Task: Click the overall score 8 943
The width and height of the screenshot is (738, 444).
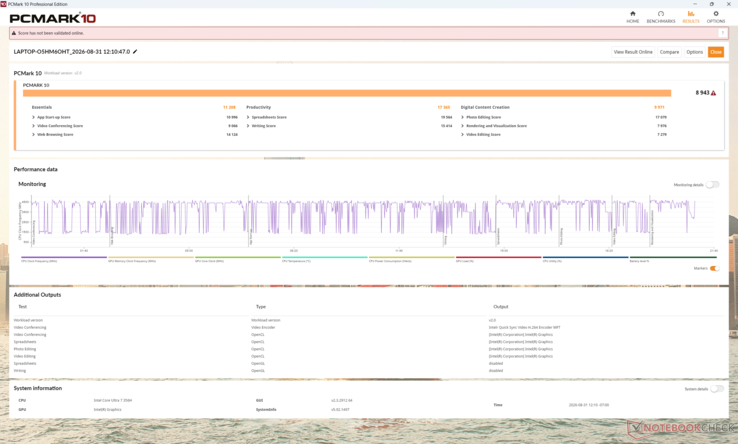Action: click(702, 93)
